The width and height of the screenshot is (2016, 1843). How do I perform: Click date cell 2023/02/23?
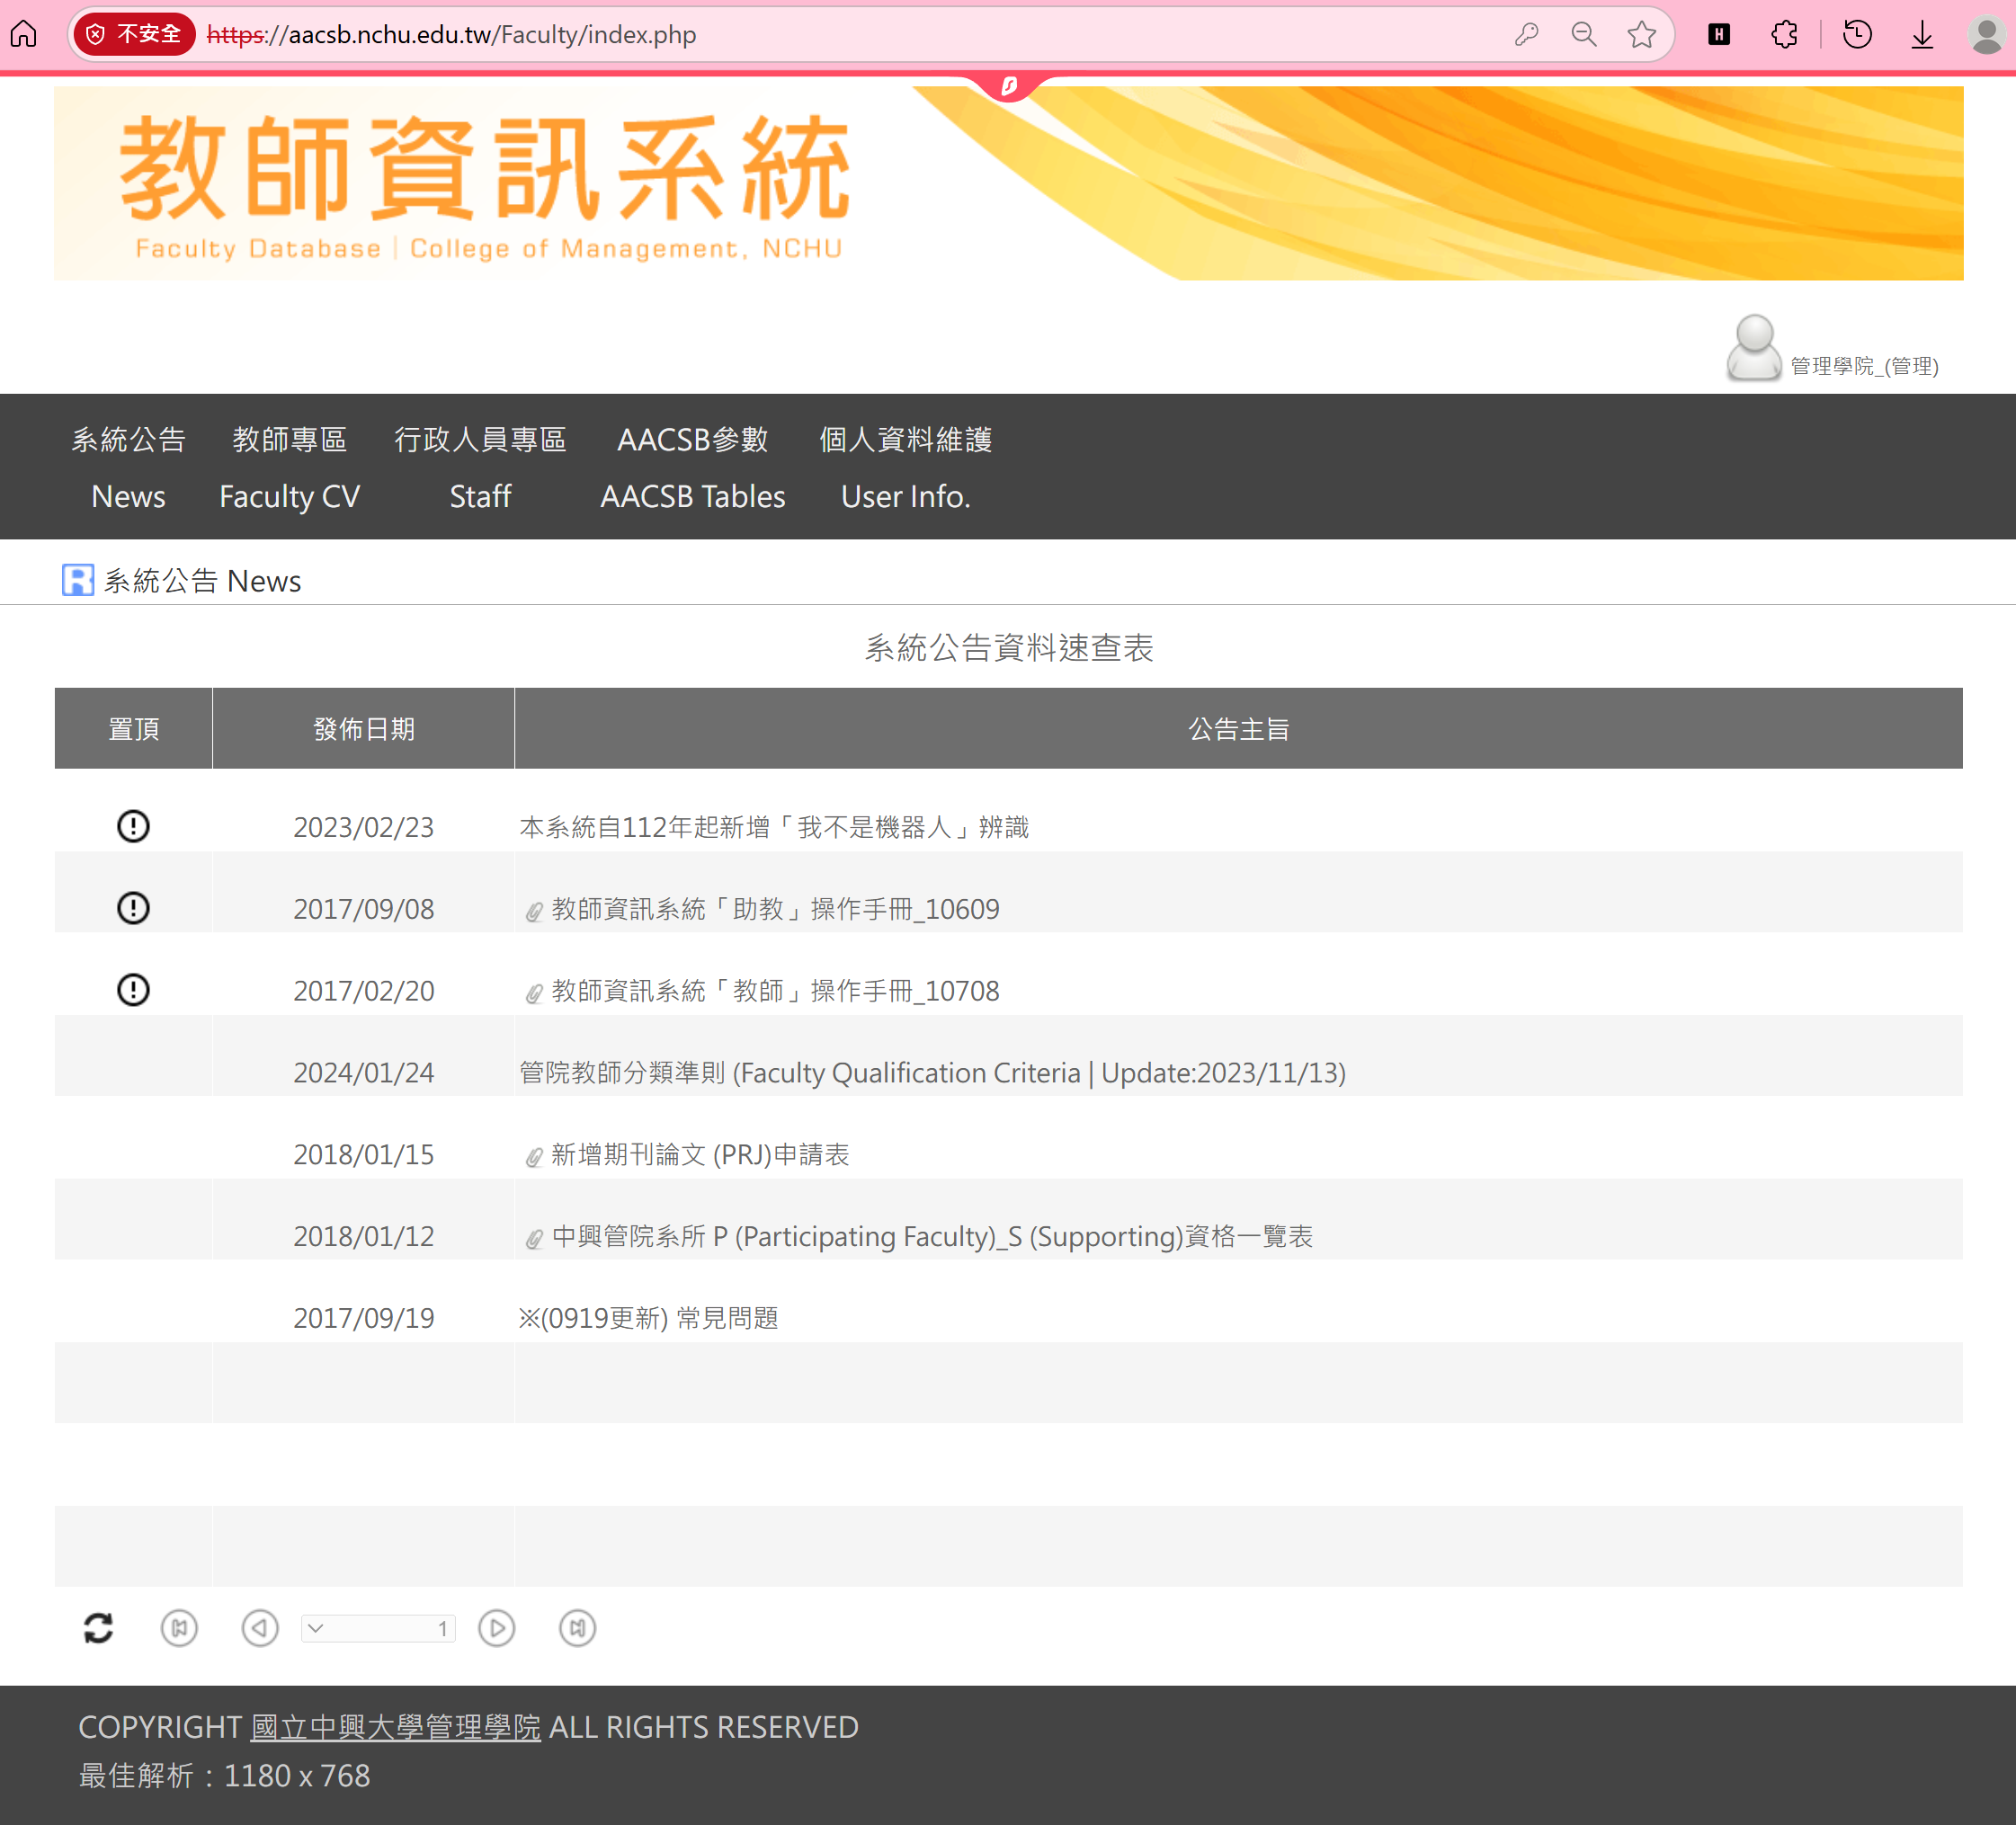click(x=364, y=827)
